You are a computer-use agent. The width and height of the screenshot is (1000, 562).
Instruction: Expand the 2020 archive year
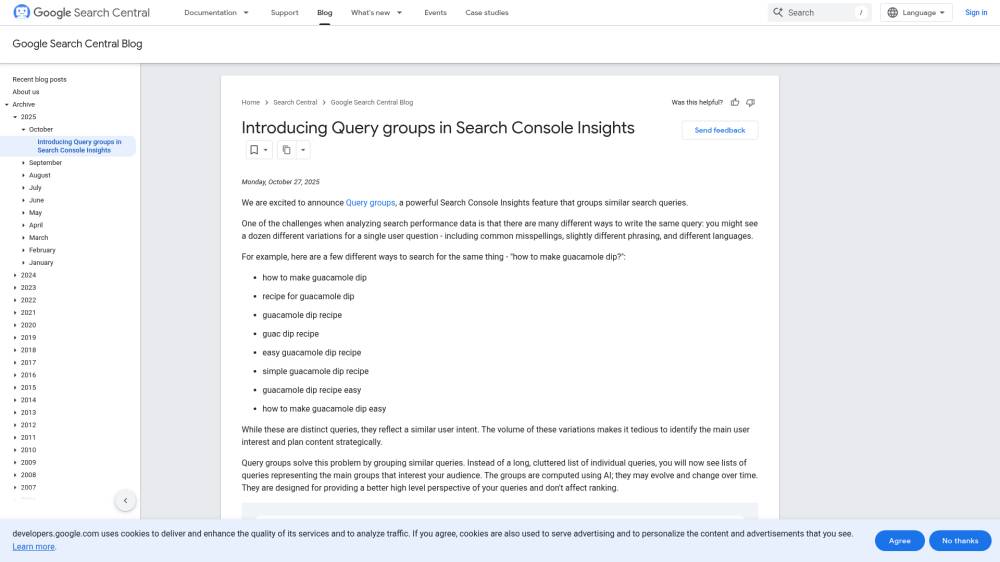pyautogui.click(x=15, y=325)
